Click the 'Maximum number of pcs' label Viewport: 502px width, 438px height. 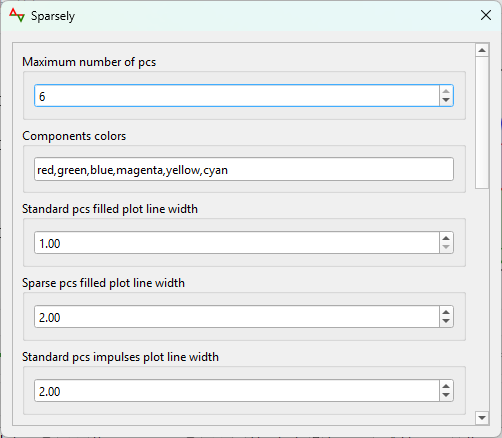point(89,62)
